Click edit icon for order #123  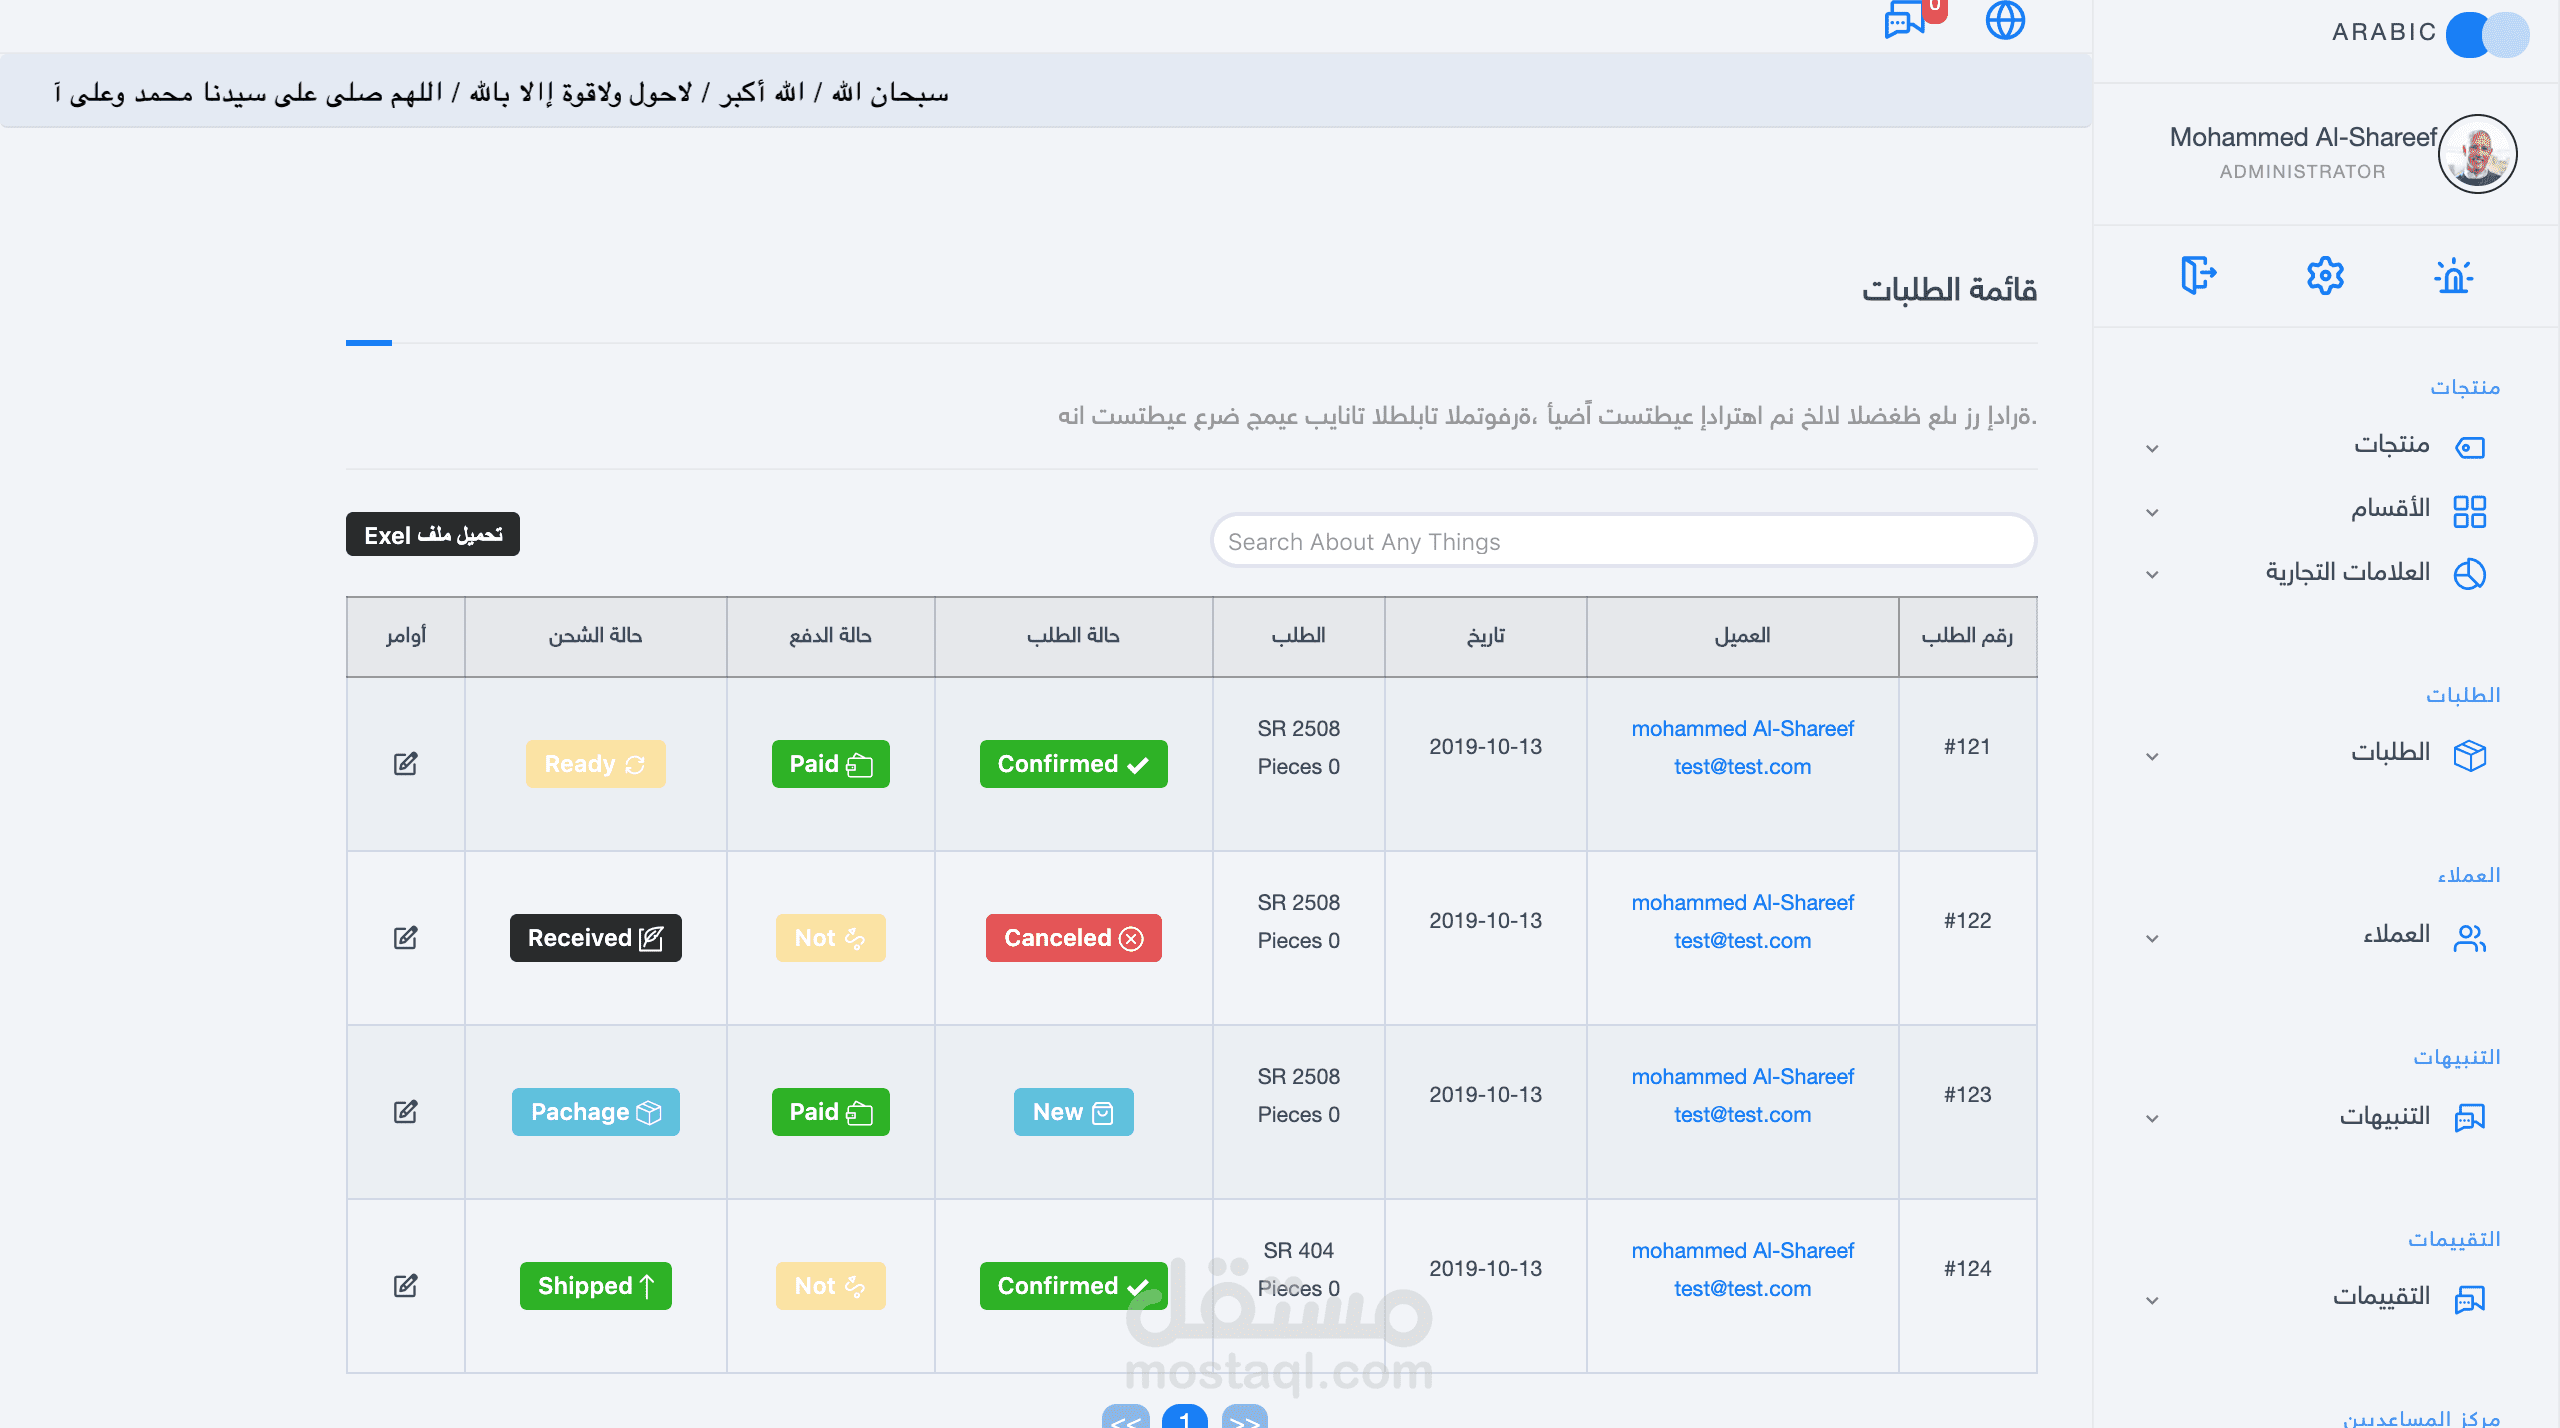[405, 1112]
